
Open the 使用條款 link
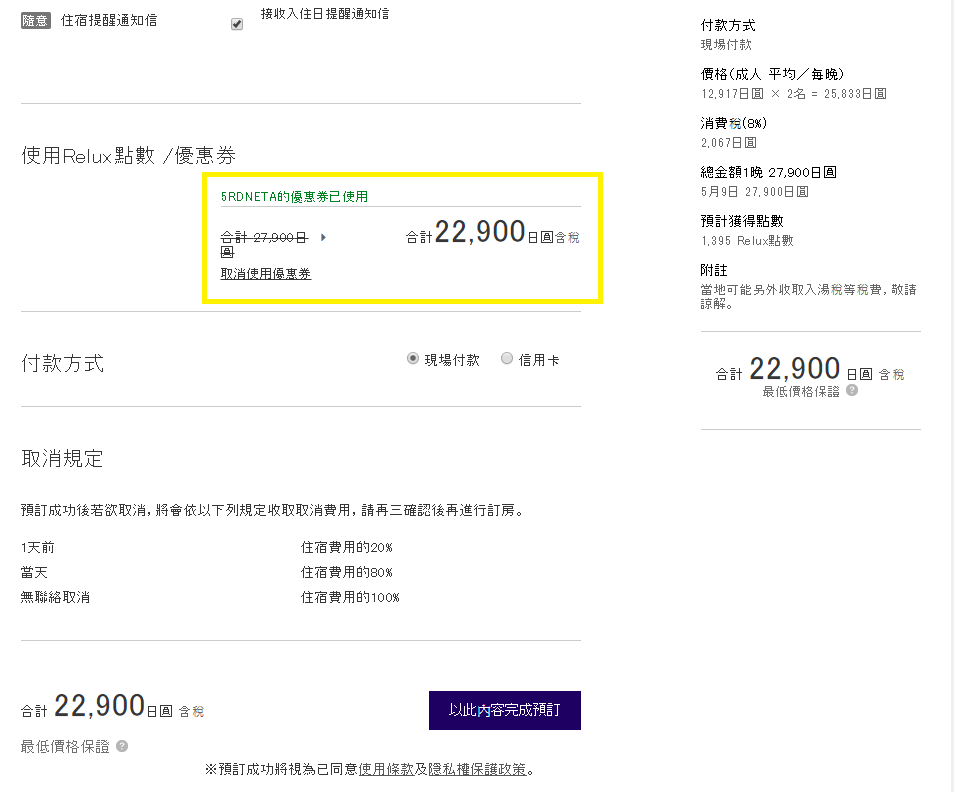(x=386, y=769)
